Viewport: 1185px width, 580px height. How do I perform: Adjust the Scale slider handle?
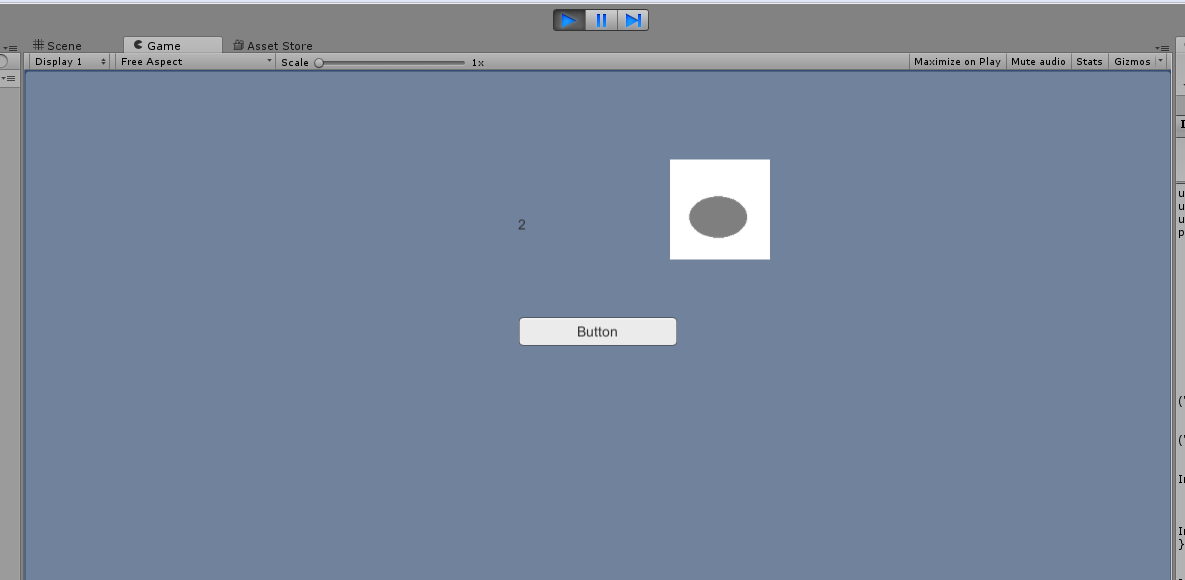click(319, 63)
